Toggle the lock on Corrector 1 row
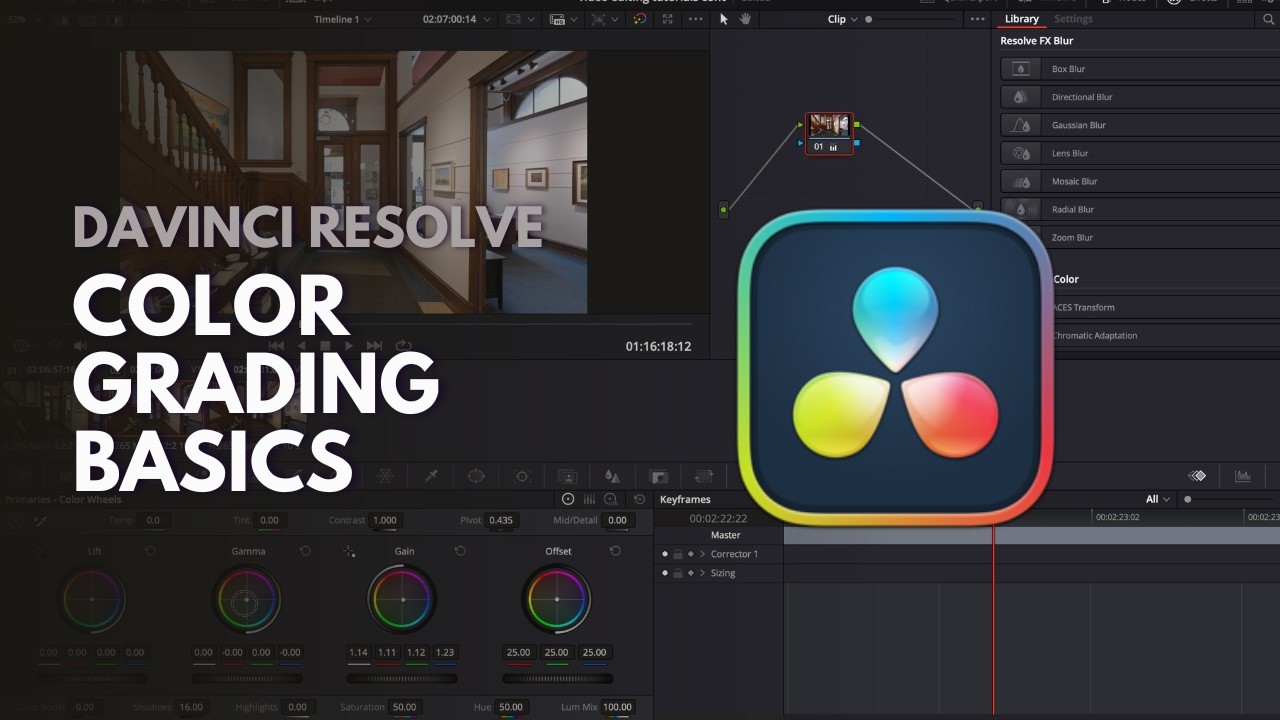1280x720 pixels. 677,554
